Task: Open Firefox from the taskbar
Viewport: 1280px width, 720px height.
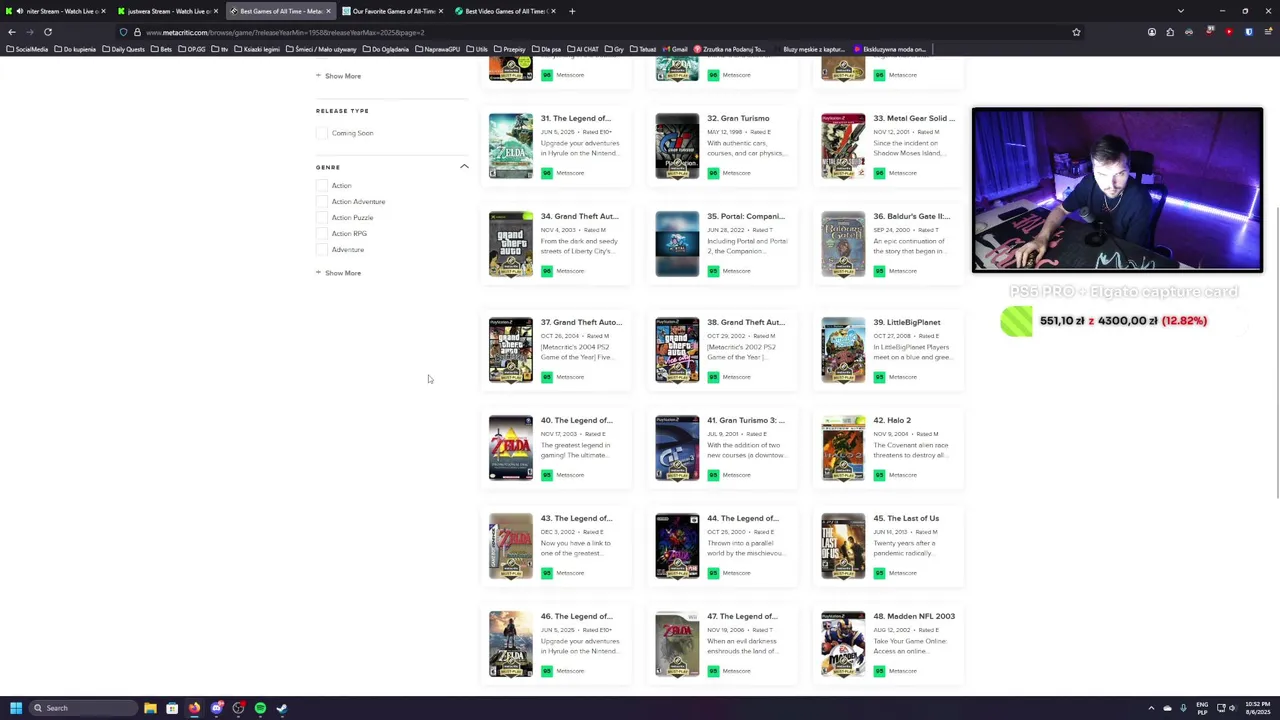Action: [x=194, y=708]
